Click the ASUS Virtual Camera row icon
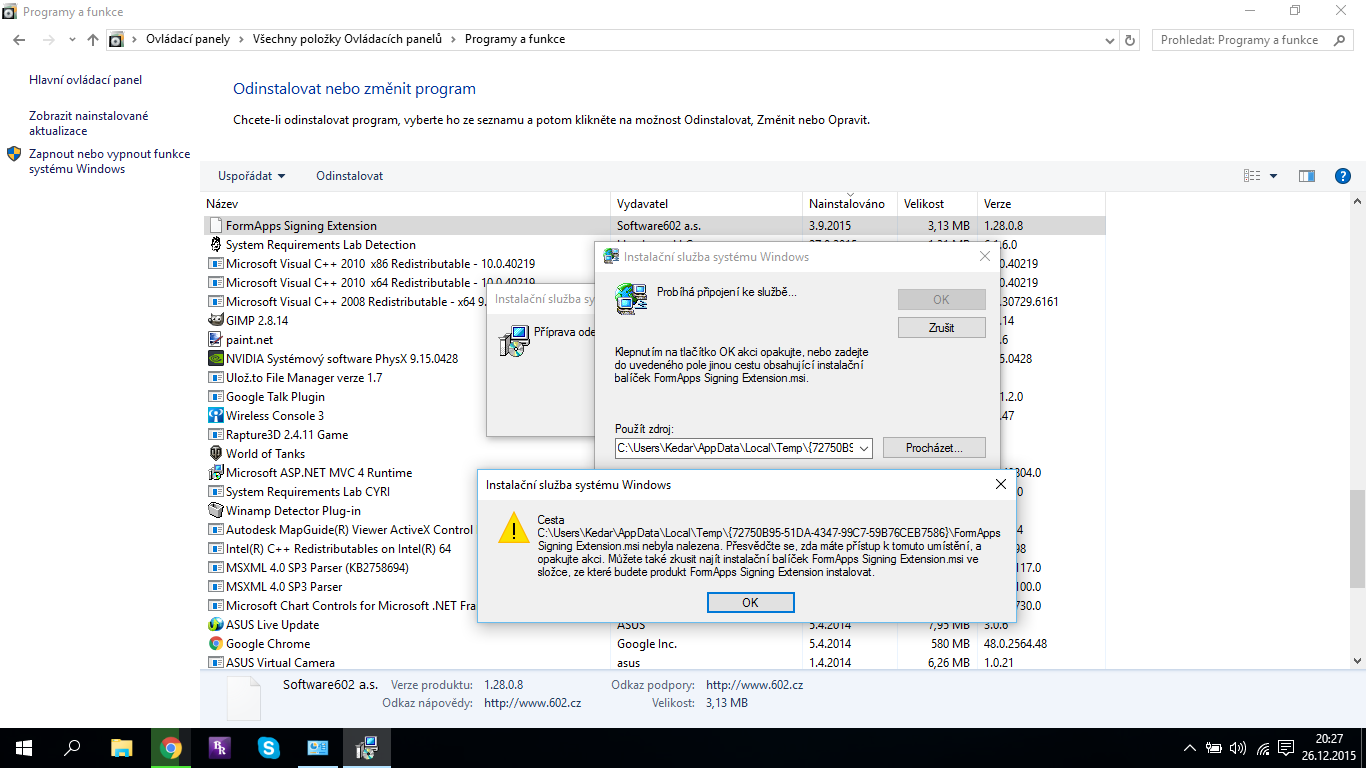Screen dimensions: 1366x768 click(215, 663)
